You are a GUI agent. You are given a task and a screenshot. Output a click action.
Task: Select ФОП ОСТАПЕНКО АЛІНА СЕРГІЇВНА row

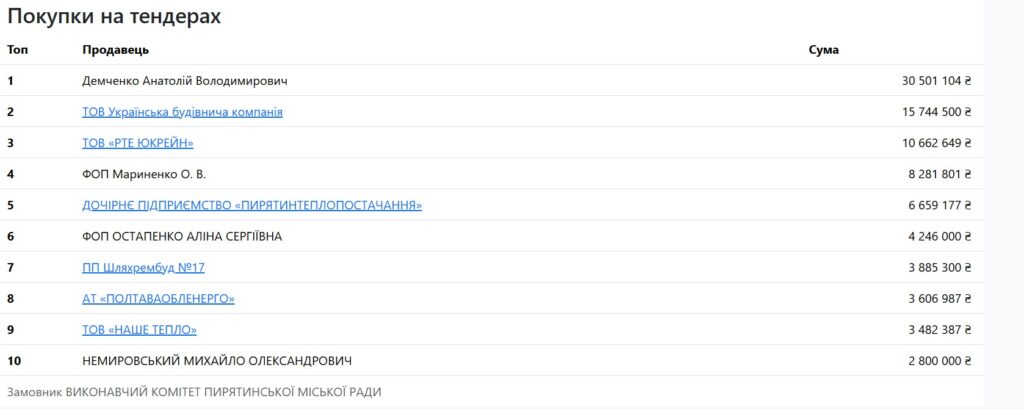(182, 236)
